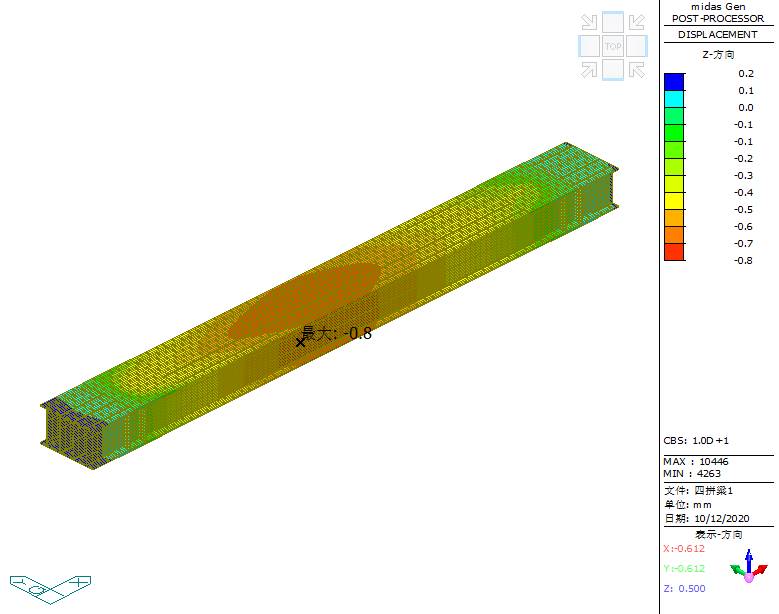
Task: Click the MAX : 10446 node value
Action: tap(696, 462)
